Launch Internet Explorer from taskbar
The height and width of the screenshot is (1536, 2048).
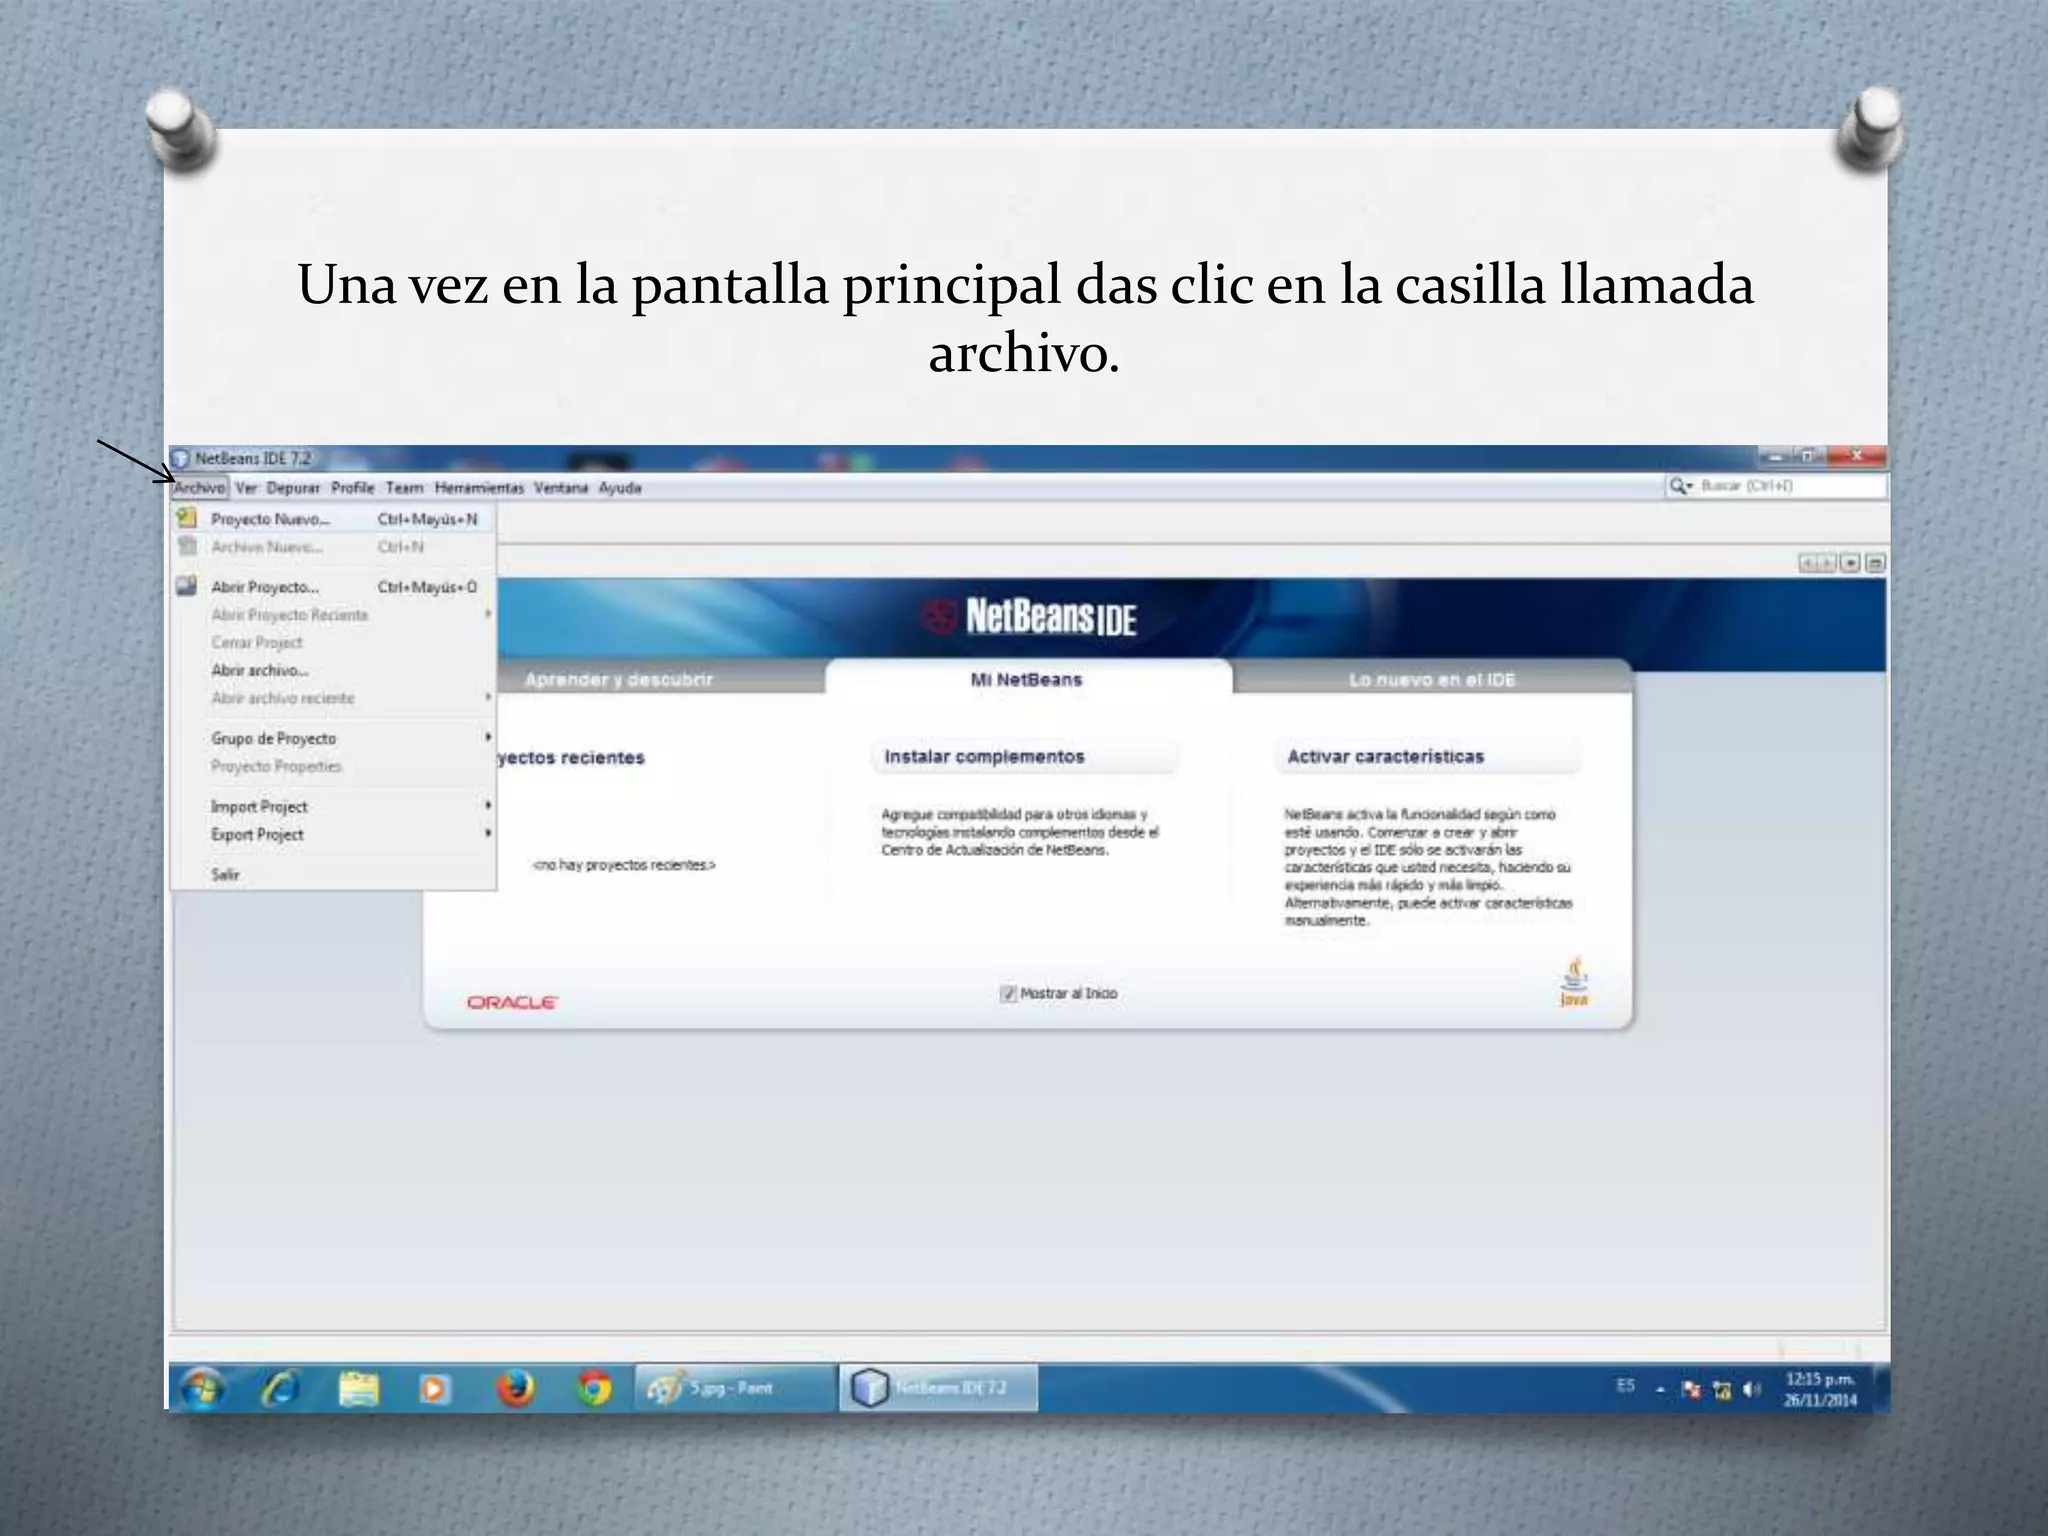tap(282, 1389)
